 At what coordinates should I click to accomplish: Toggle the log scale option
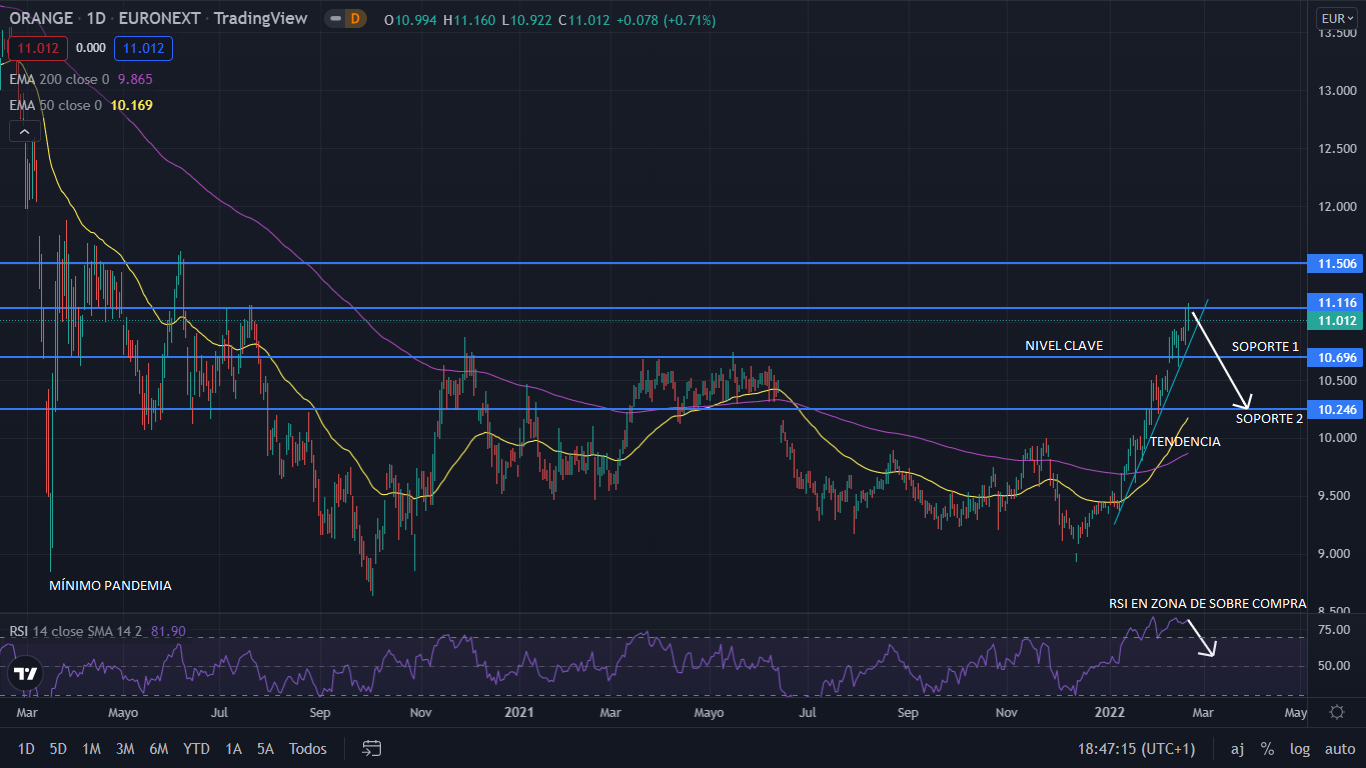tap(1300, 748)
